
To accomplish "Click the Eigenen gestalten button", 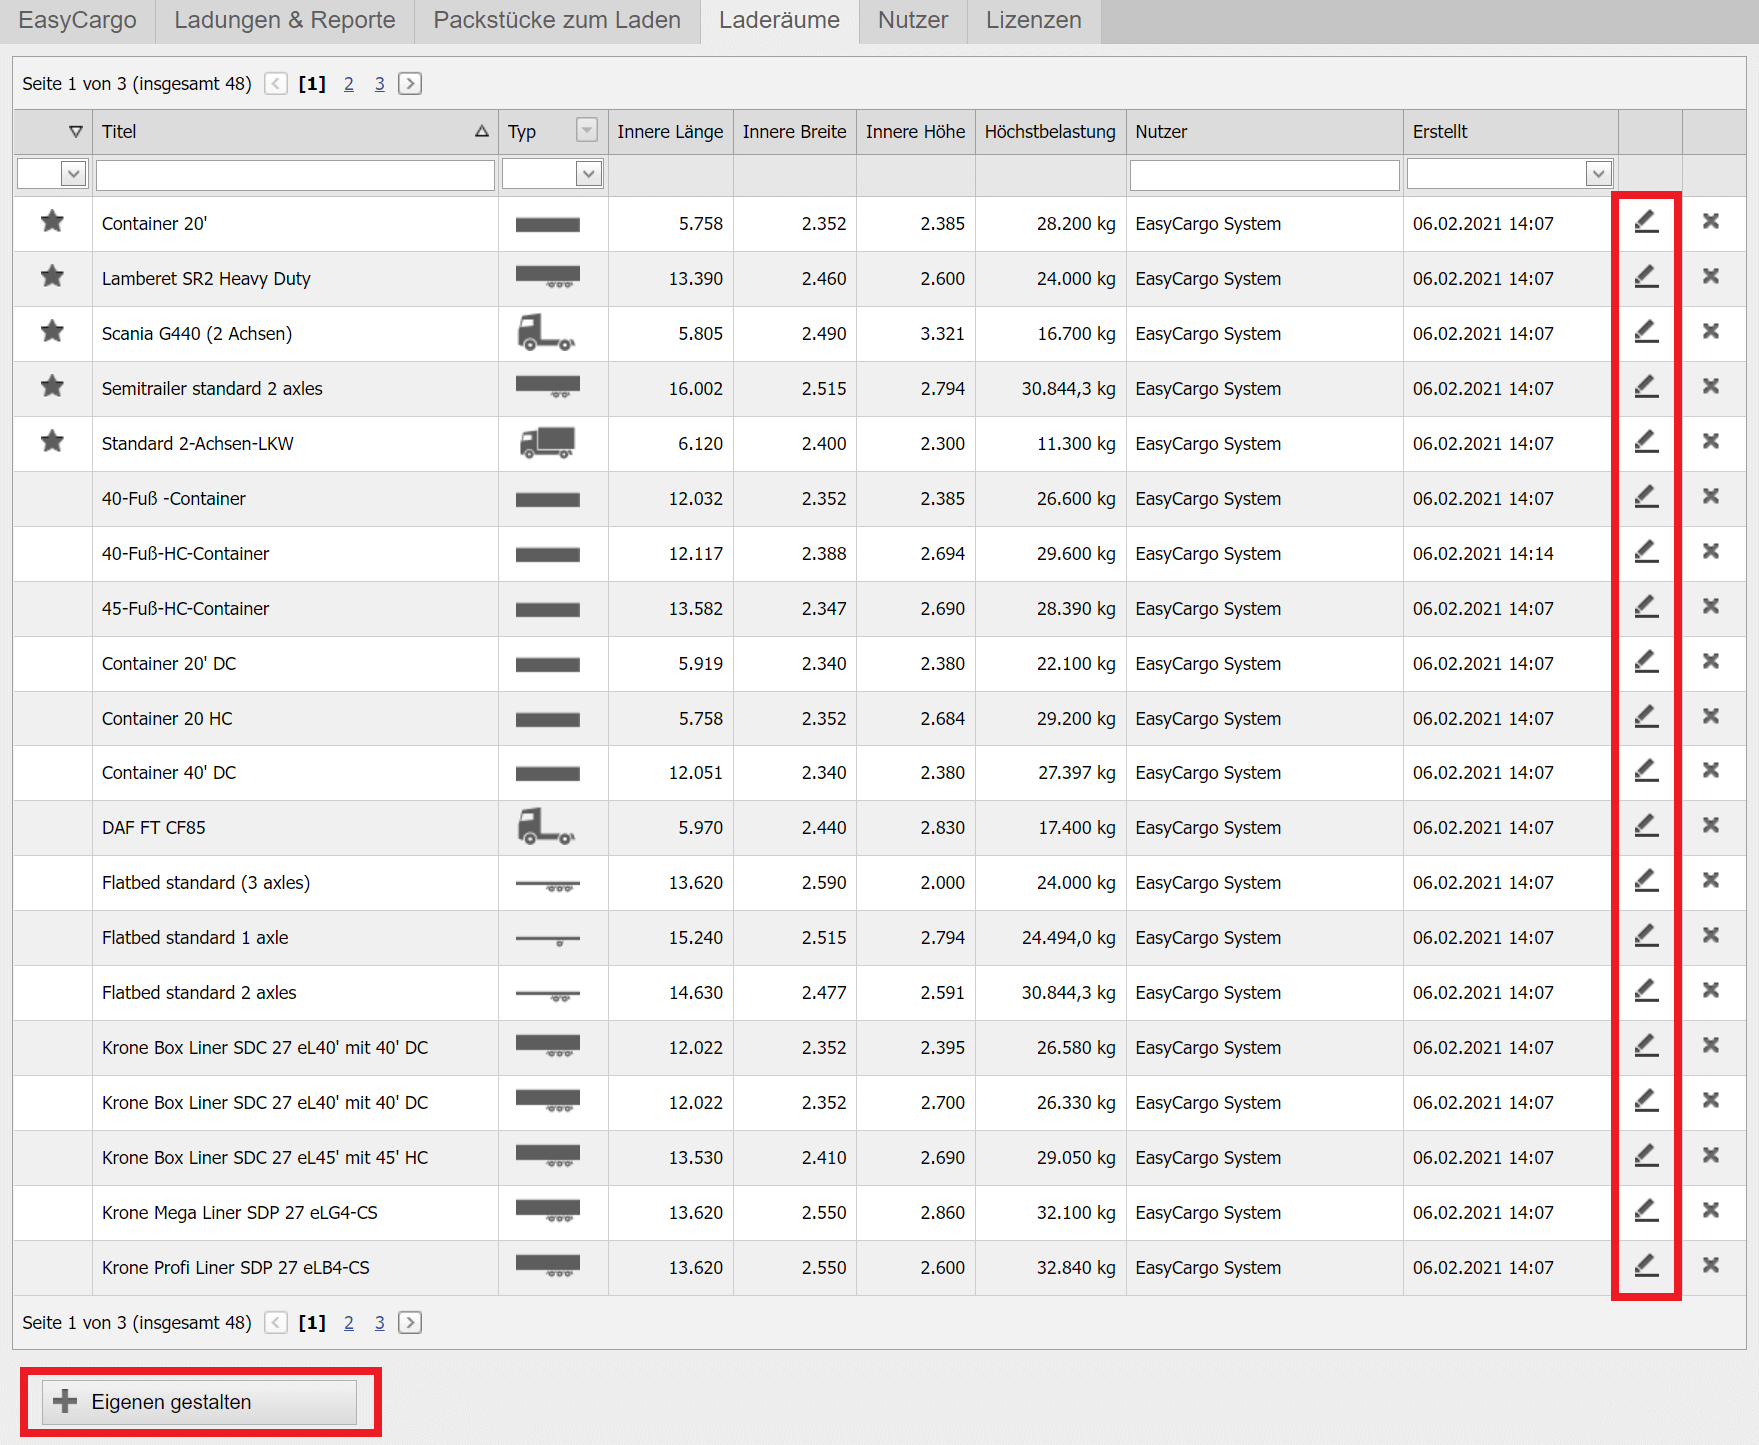I will (199, 1402).
